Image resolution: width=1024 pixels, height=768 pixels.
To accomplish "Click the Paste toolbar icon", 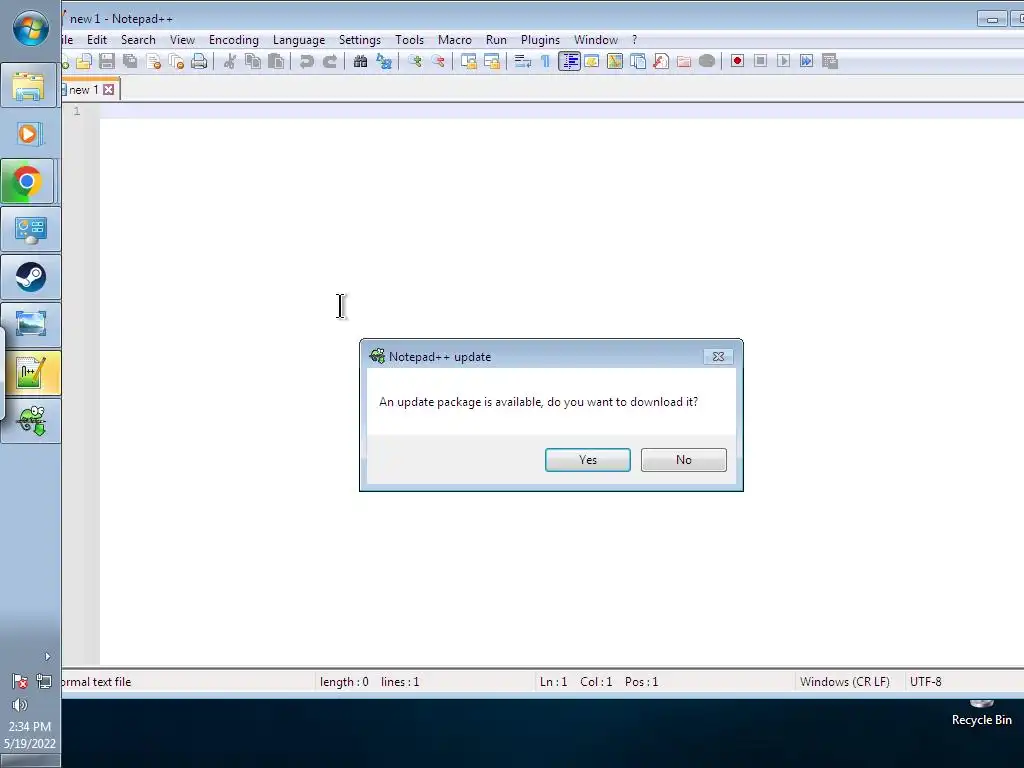I will pos(276,61).
